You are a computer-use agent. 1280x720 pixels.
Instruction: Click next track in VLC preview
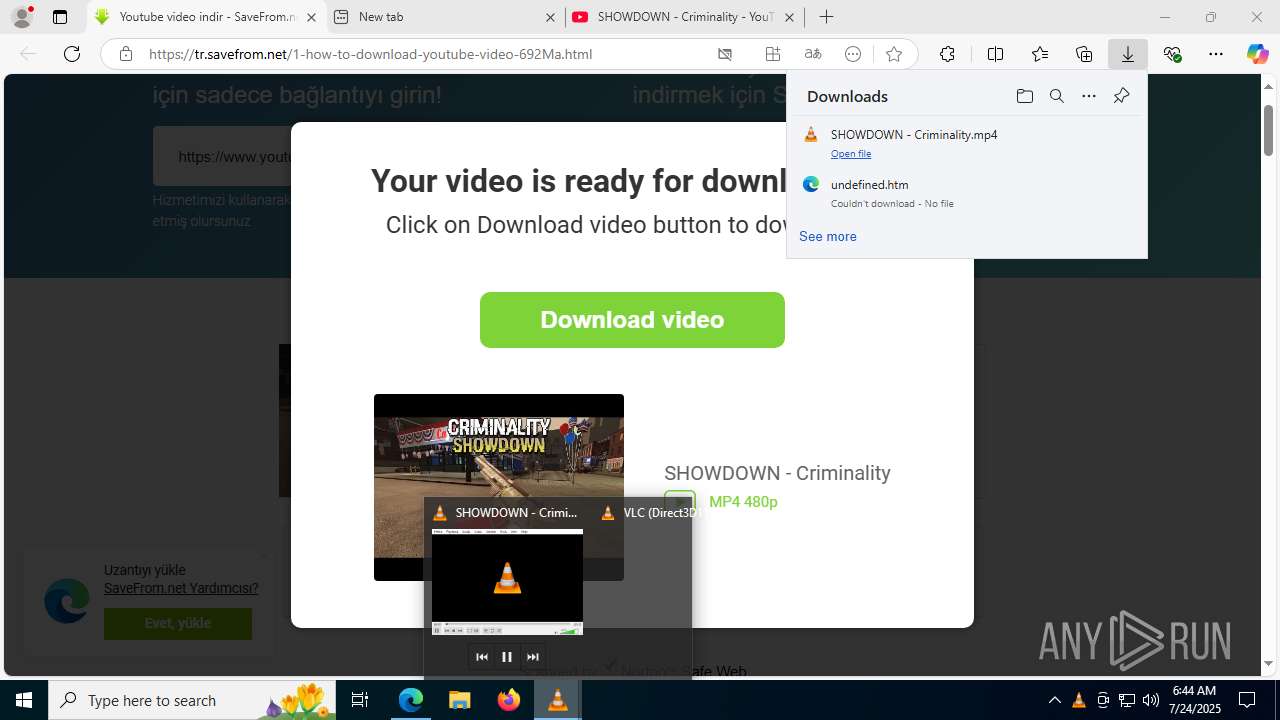[x=533, y=657]
